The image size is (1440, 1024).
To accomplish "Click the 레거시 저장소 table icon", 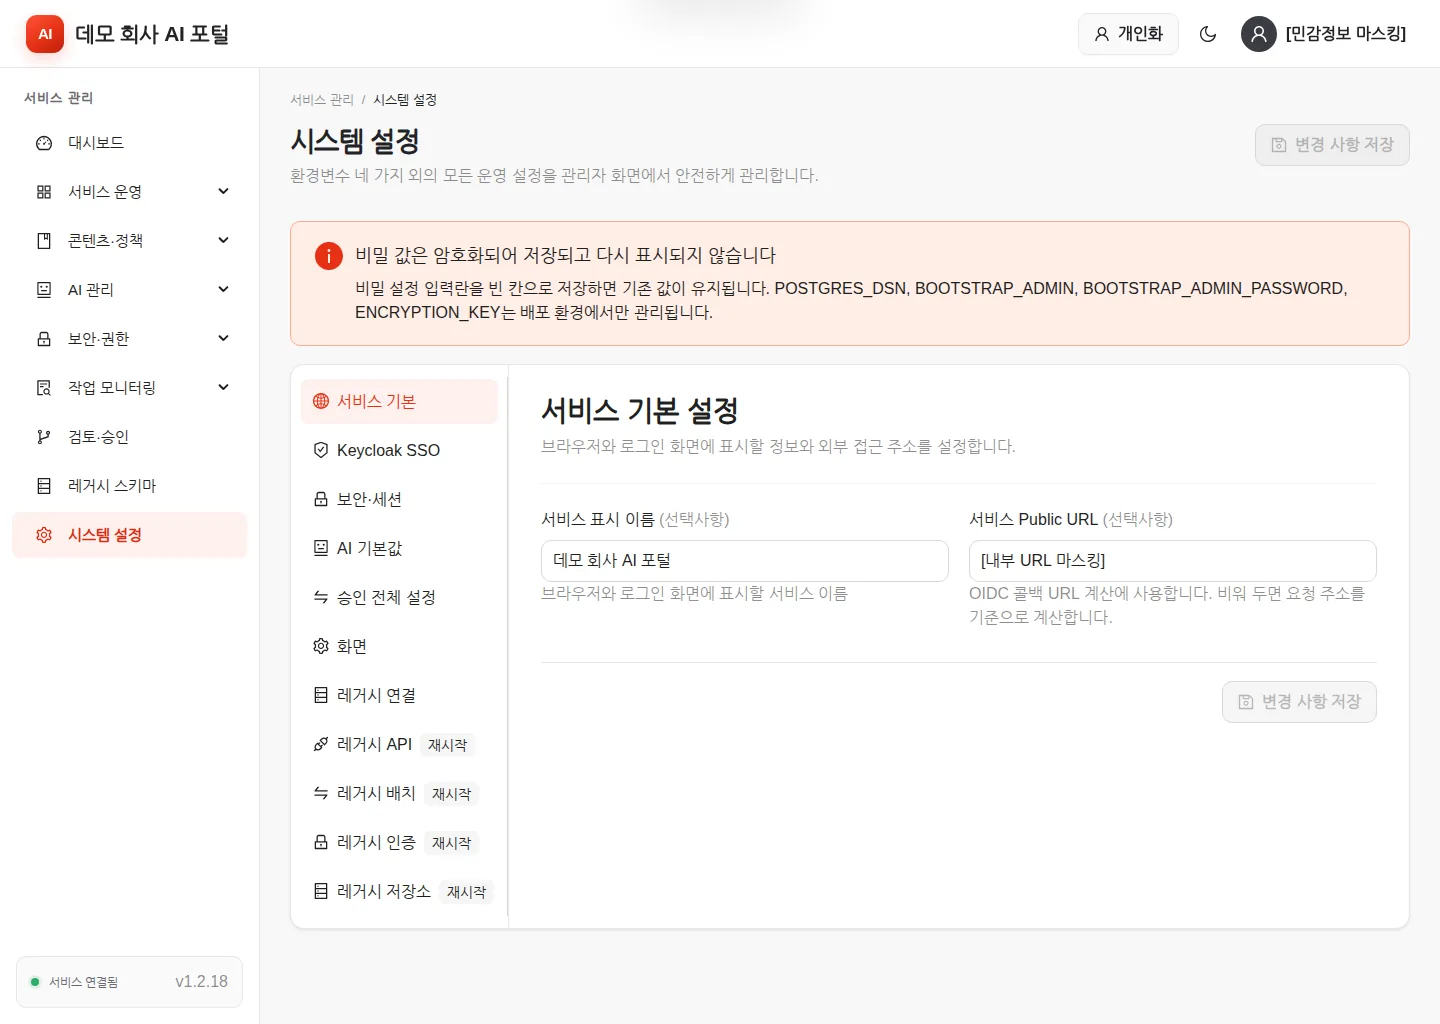I will click(321, 891).
